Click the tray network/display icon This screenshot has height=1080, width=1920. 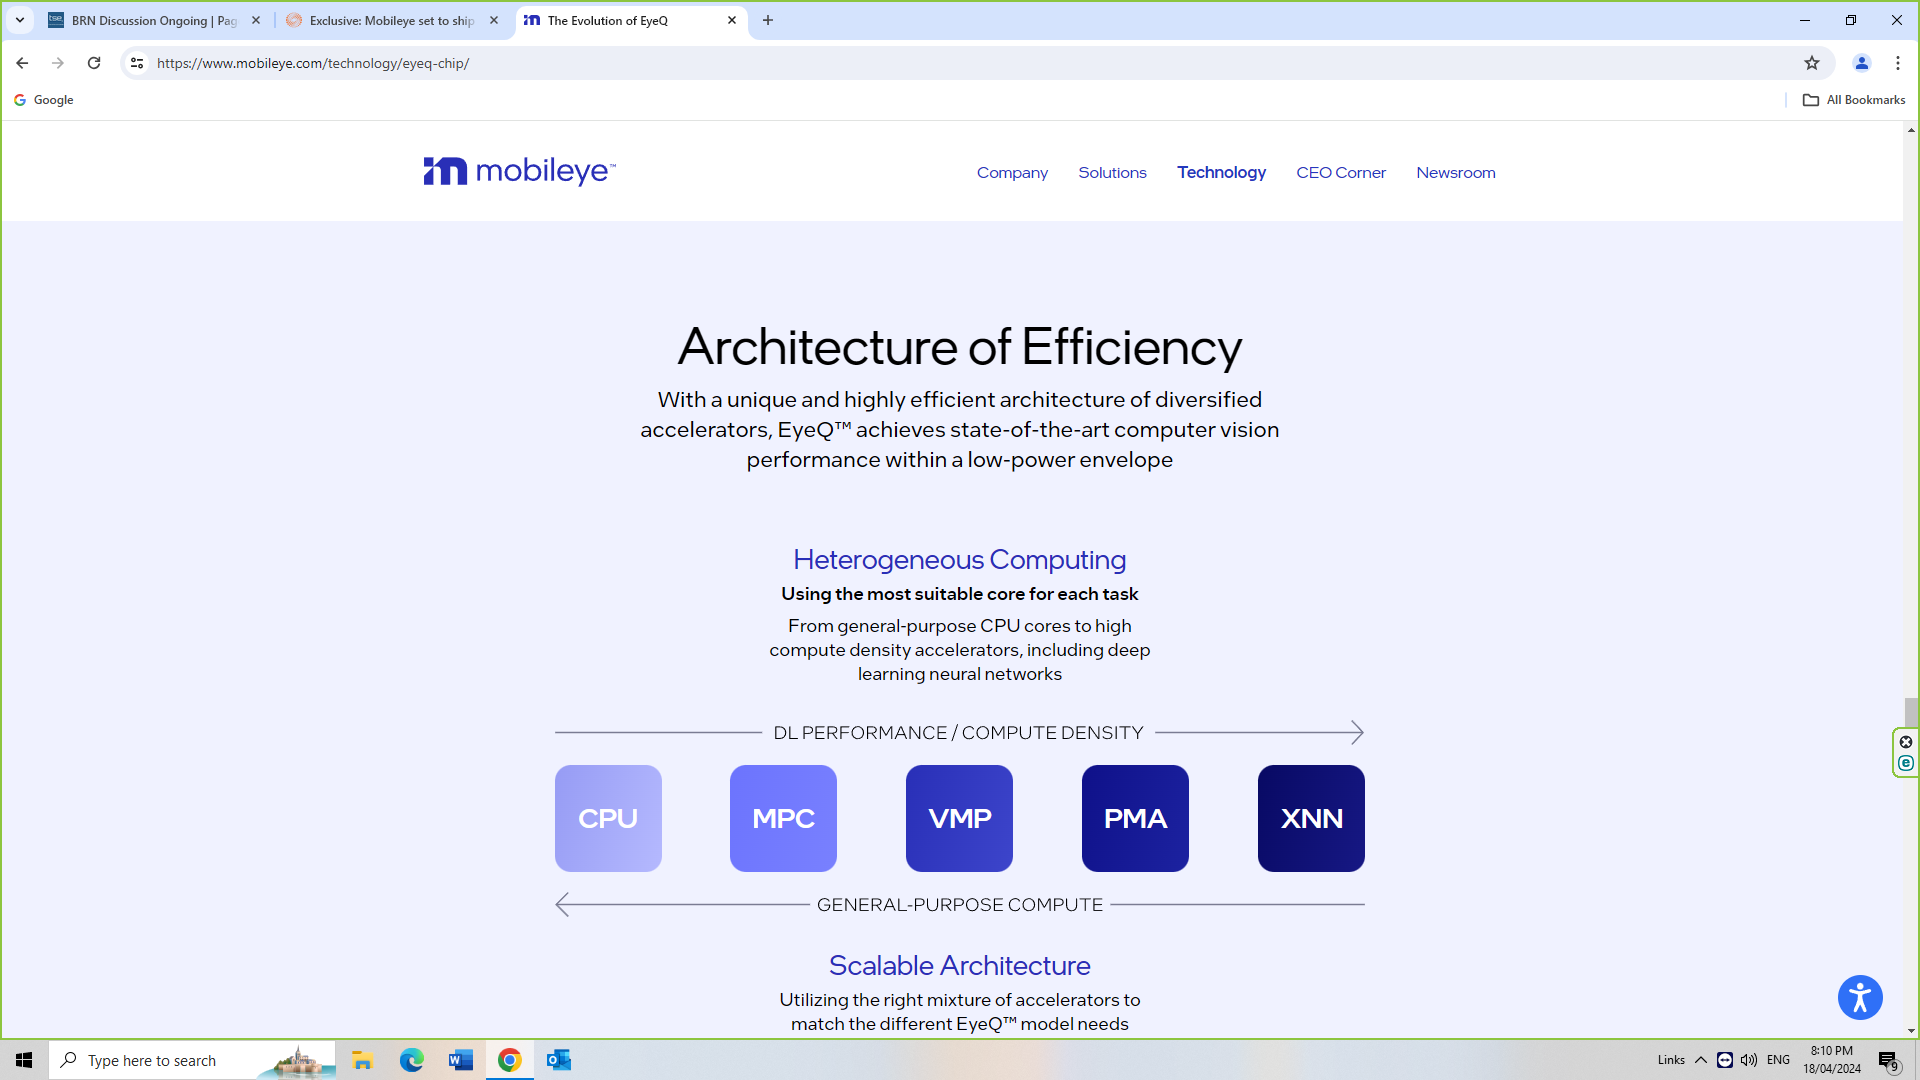click(x=1725, y=1060)
